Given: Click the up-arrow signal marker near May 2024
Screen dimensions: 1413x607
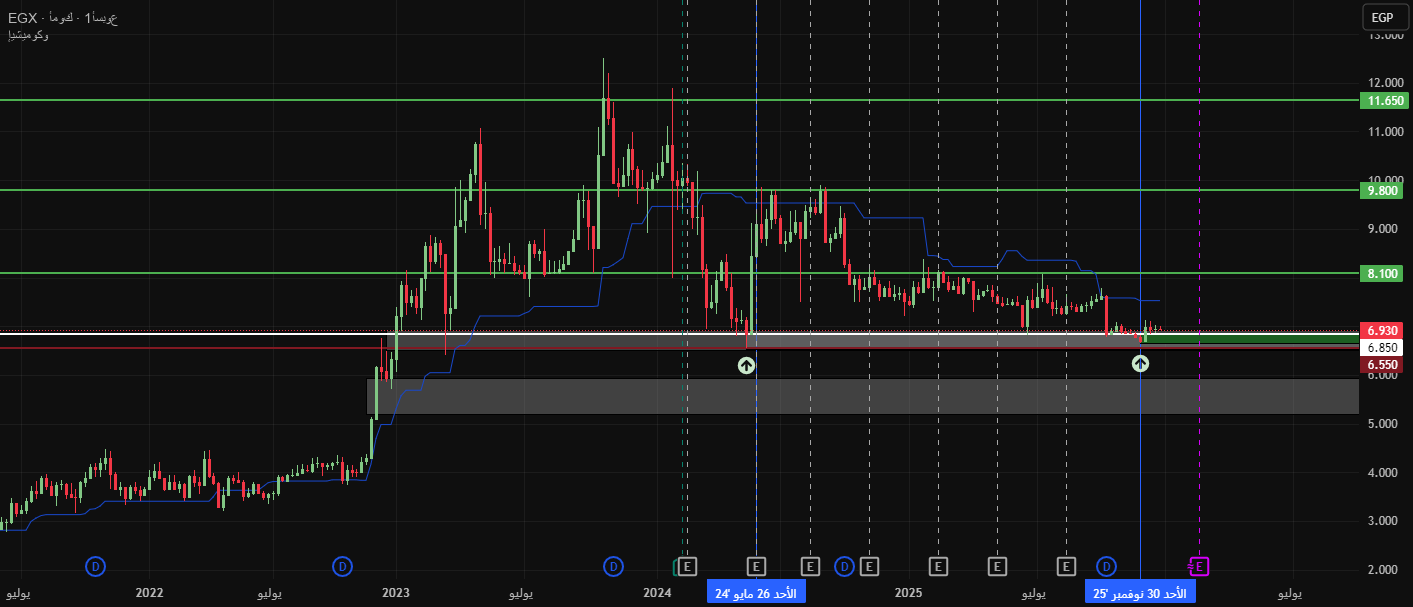Looking at the screenshot, I should 746,365.
